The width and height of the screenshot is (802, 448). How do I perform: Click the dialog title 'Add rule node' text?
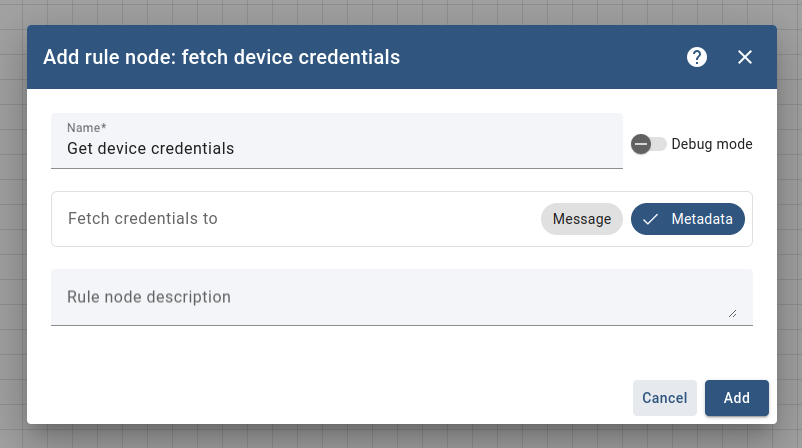tap(107, 57)
